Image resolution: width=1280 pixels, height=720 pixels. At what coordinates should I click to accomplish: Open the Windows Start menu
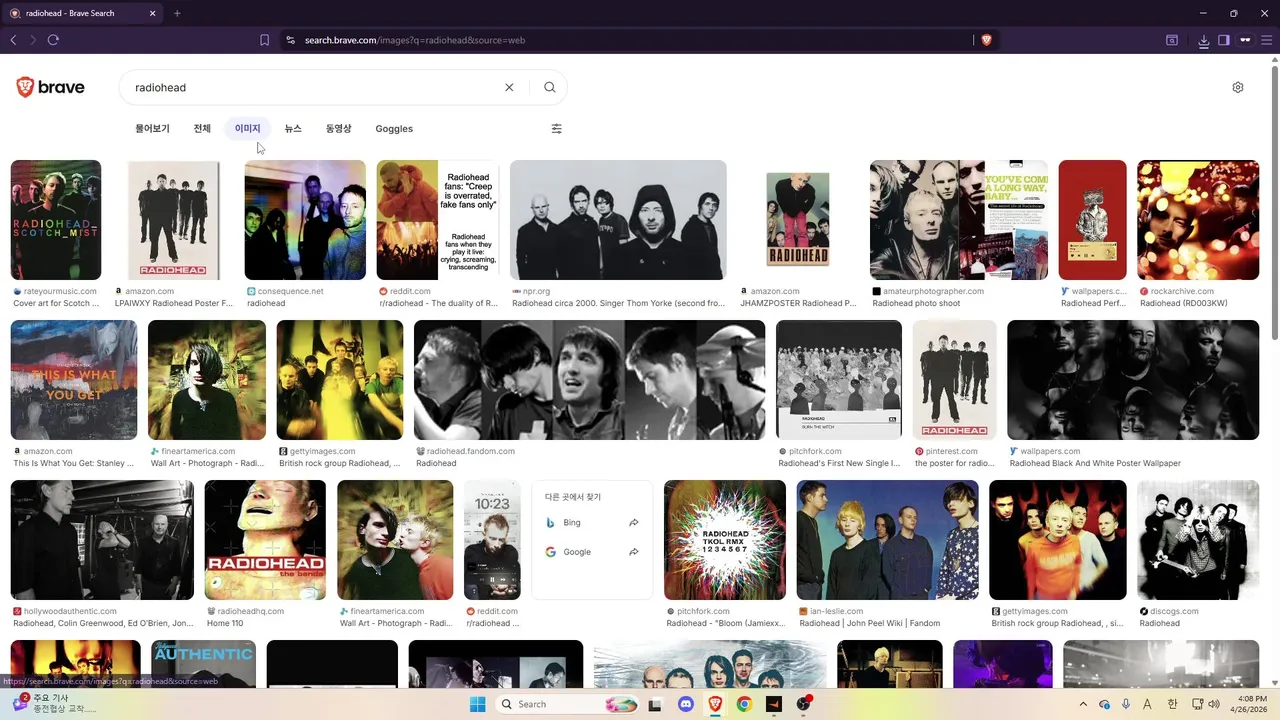click(477, 704)
